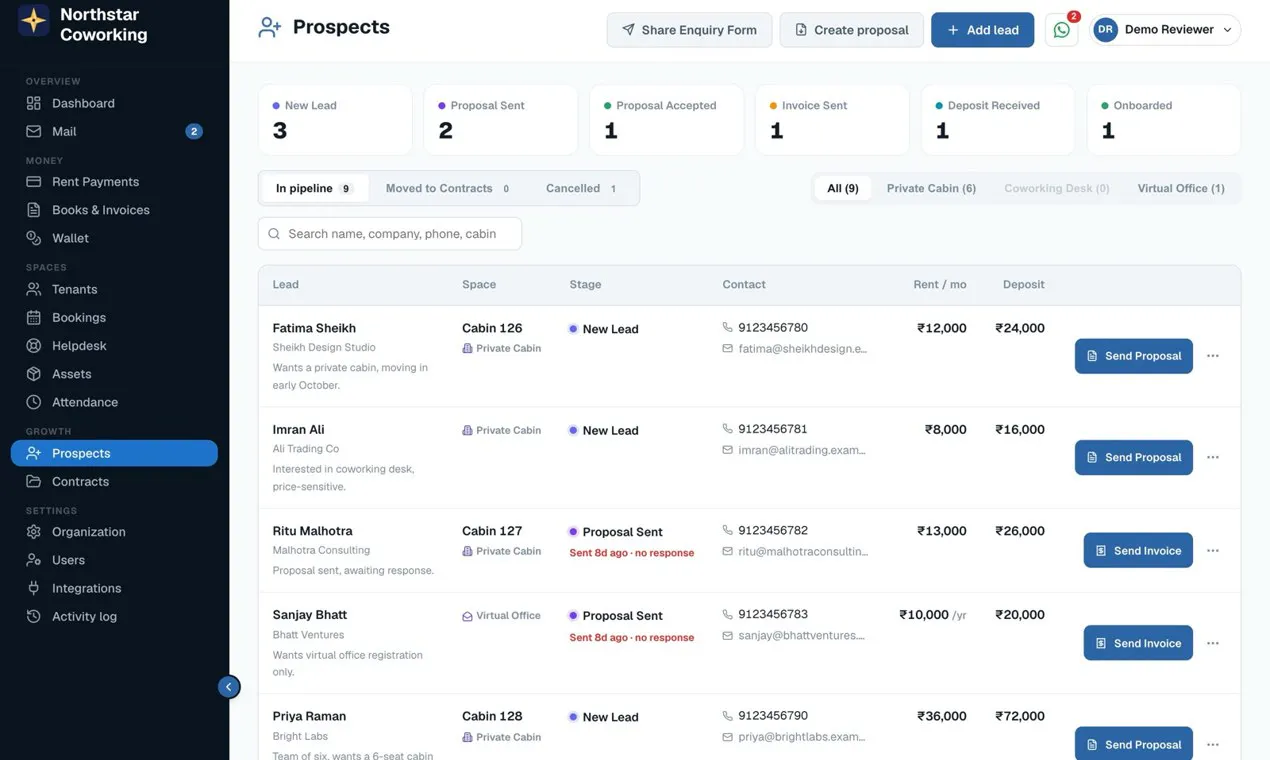
Task: Click the Contracts folder icon
Action: click(34, 481)
